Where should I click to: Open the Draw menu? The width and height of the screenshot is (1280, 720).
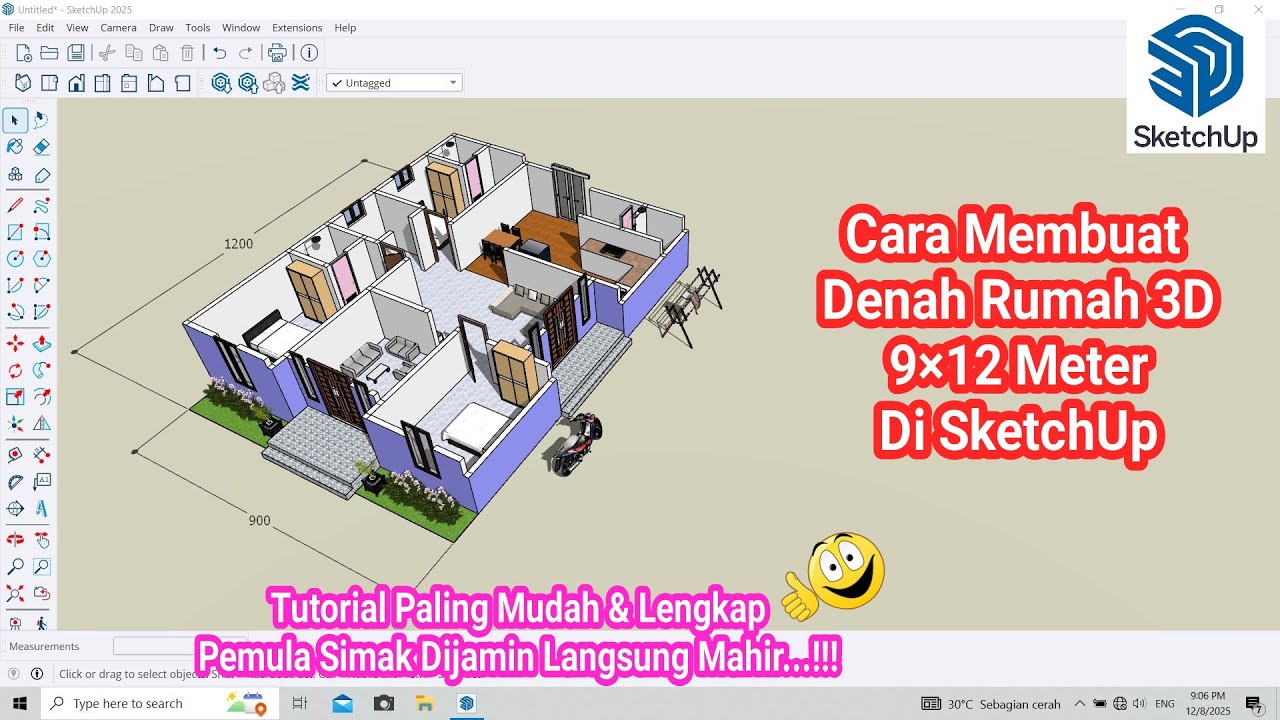(161, 28)
